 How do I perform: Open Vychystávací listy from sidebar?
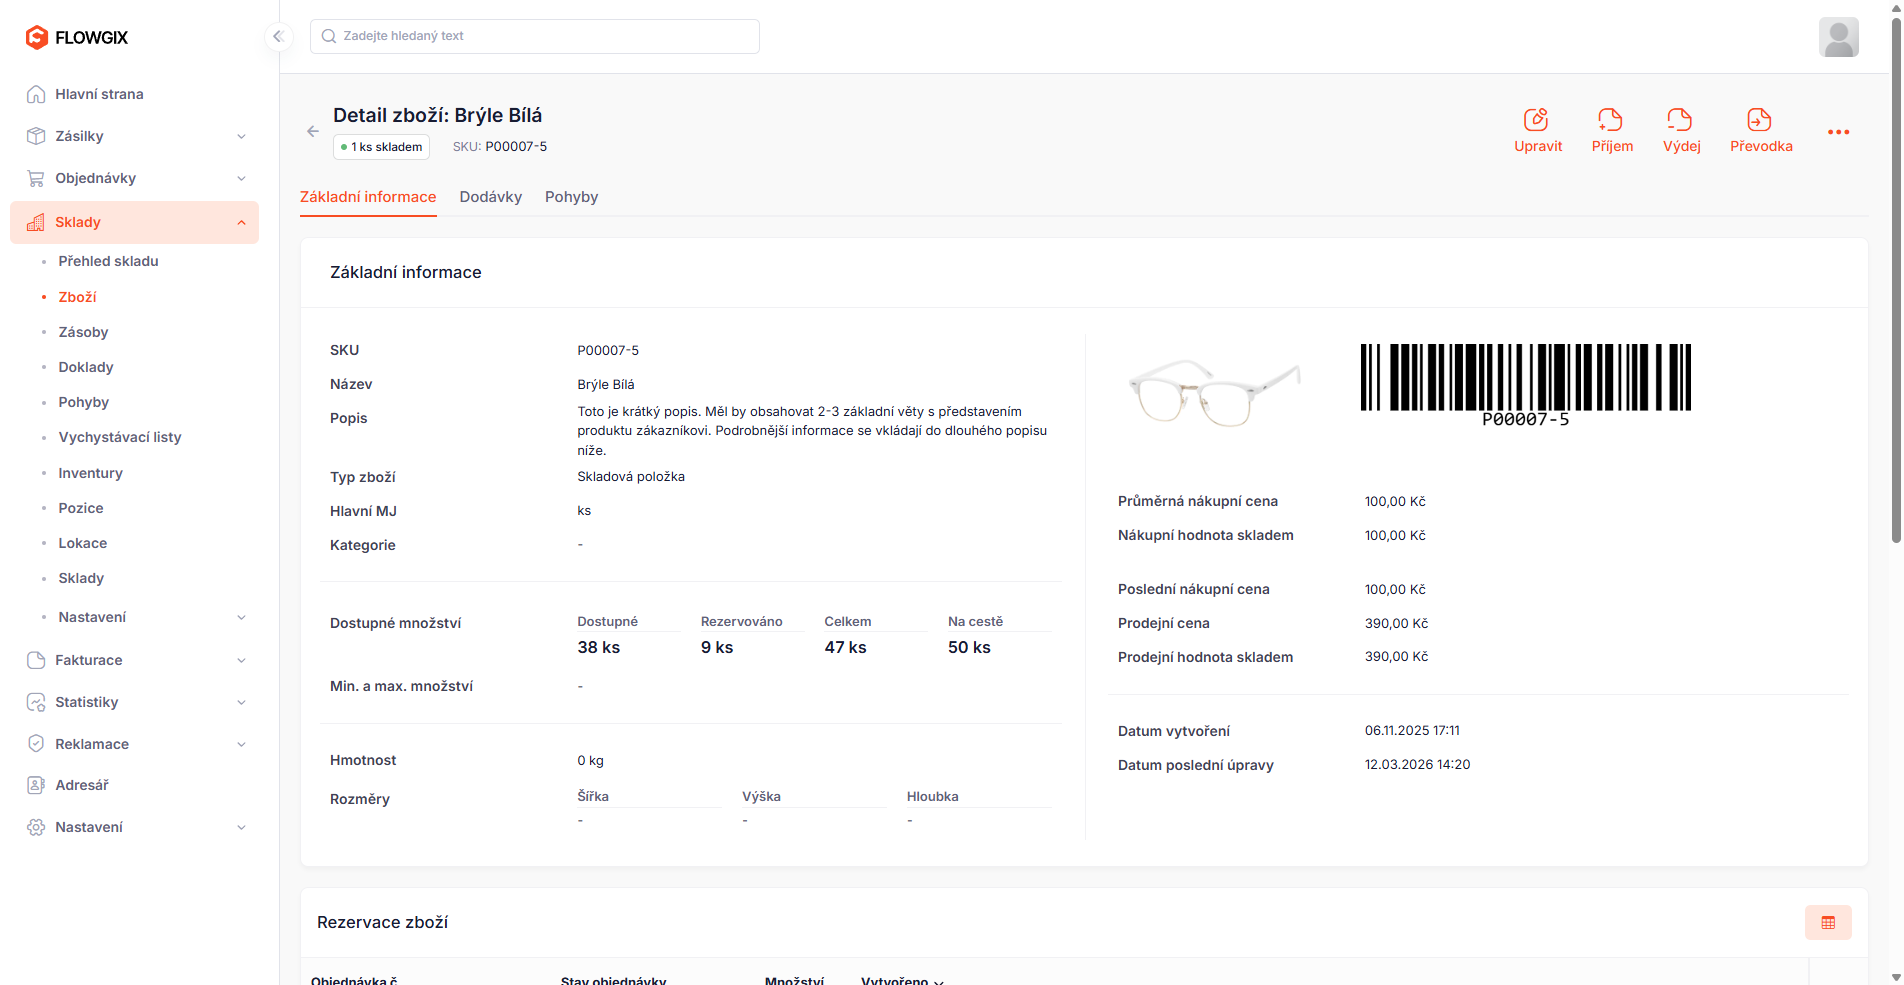119,437
